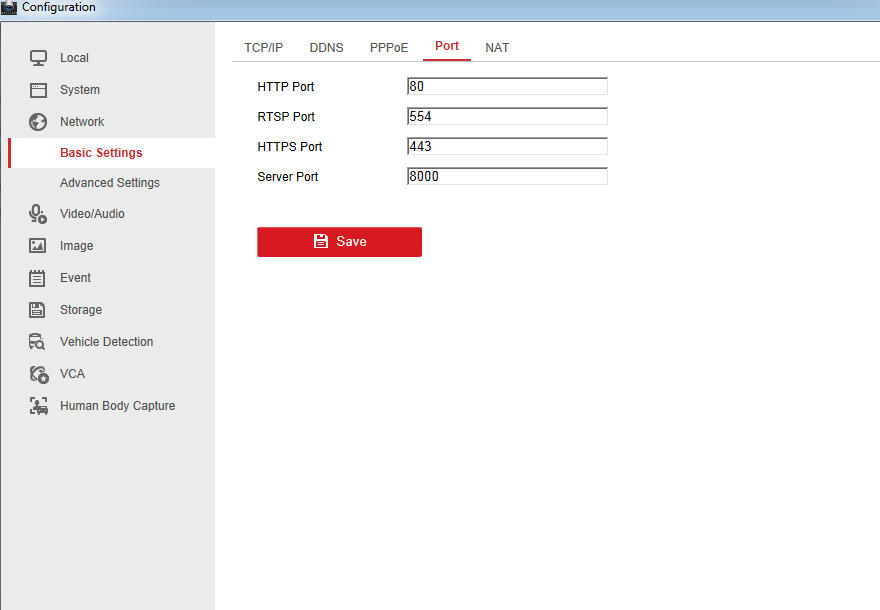The image size is (880, 610).
Task: Focus the HTTP Port input field
Action: click(x=507, y=87)
